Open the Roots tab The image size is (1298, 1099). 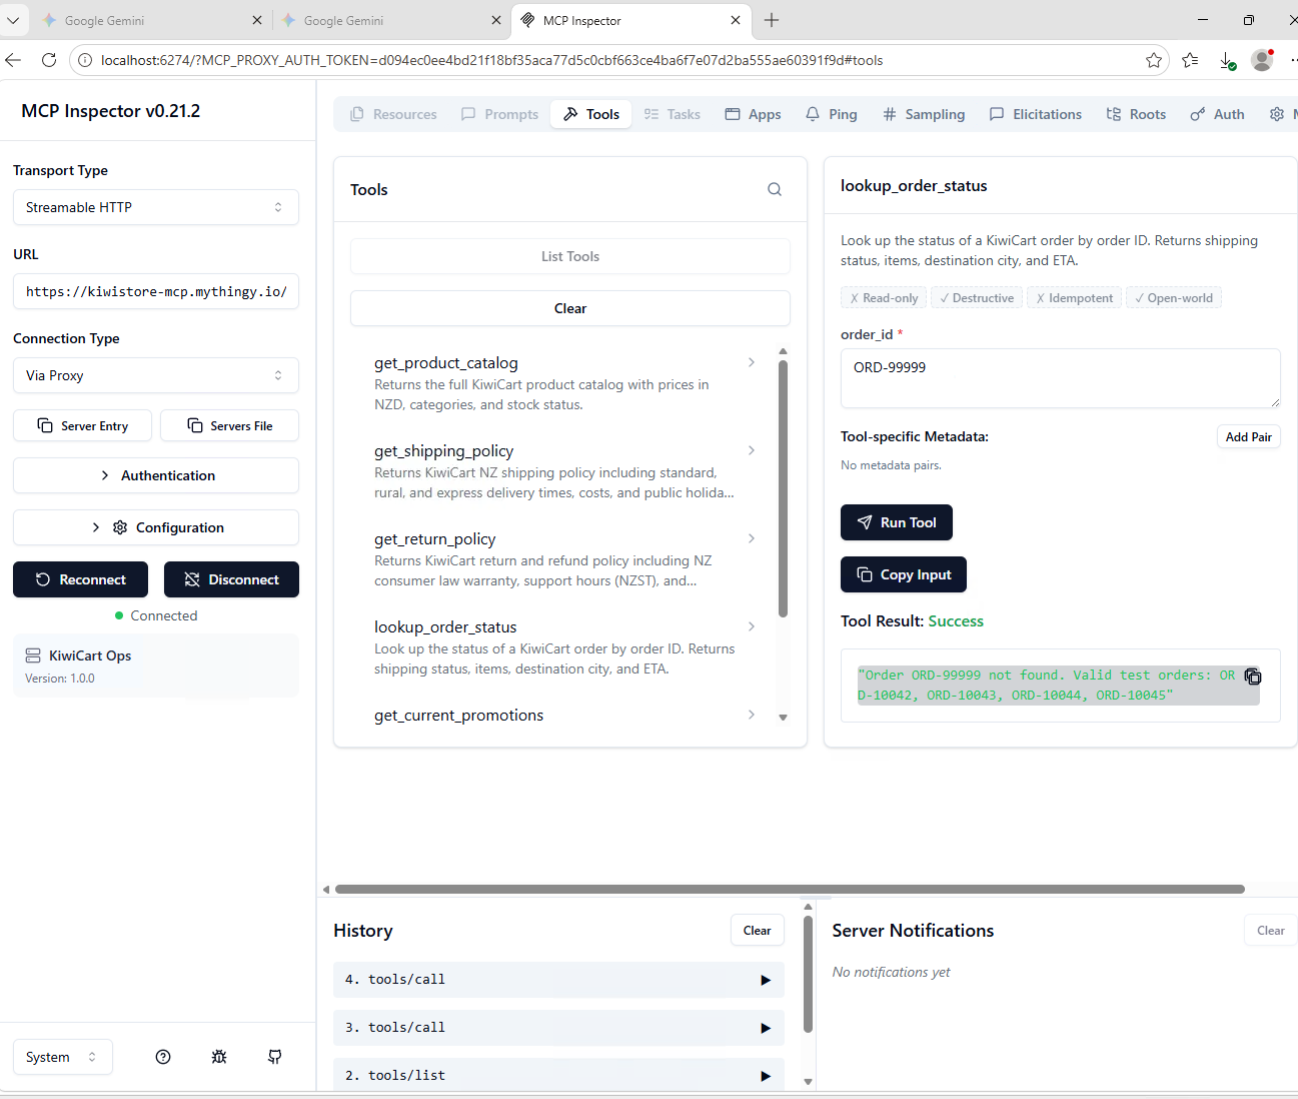[1136, 114]
